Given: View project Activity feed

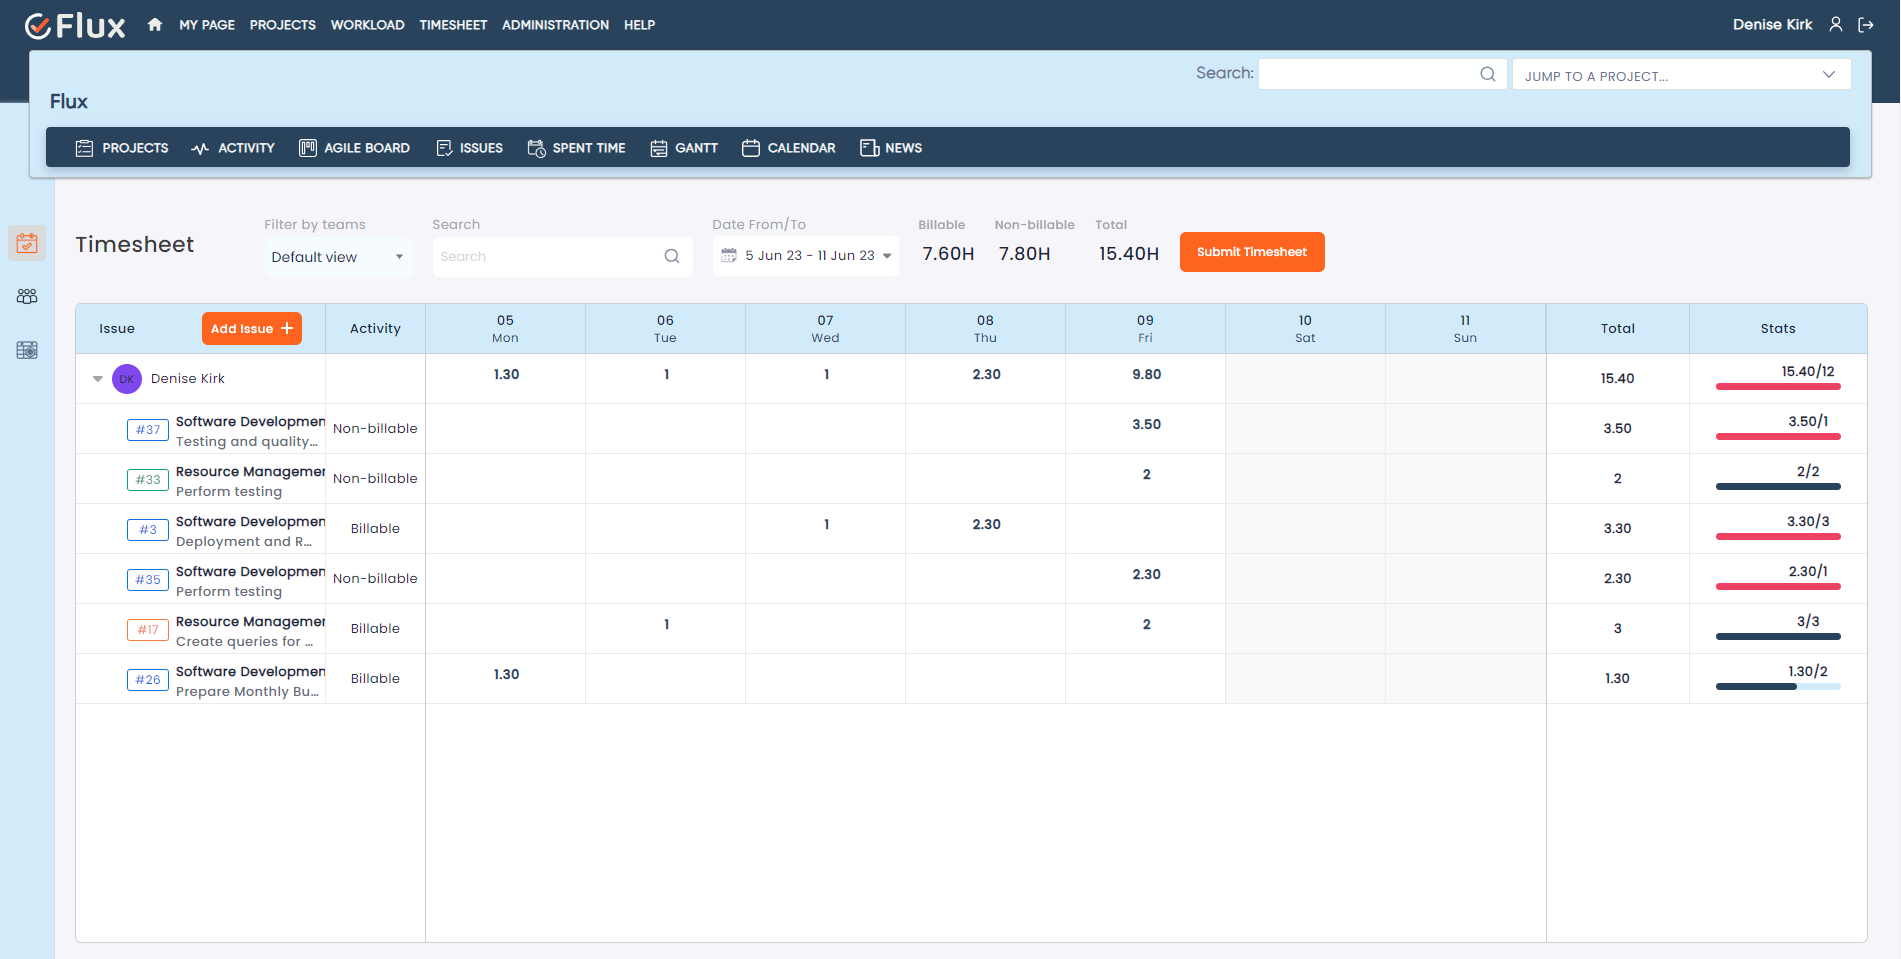Looking at the screenshot, I should (x=233, y=147).
